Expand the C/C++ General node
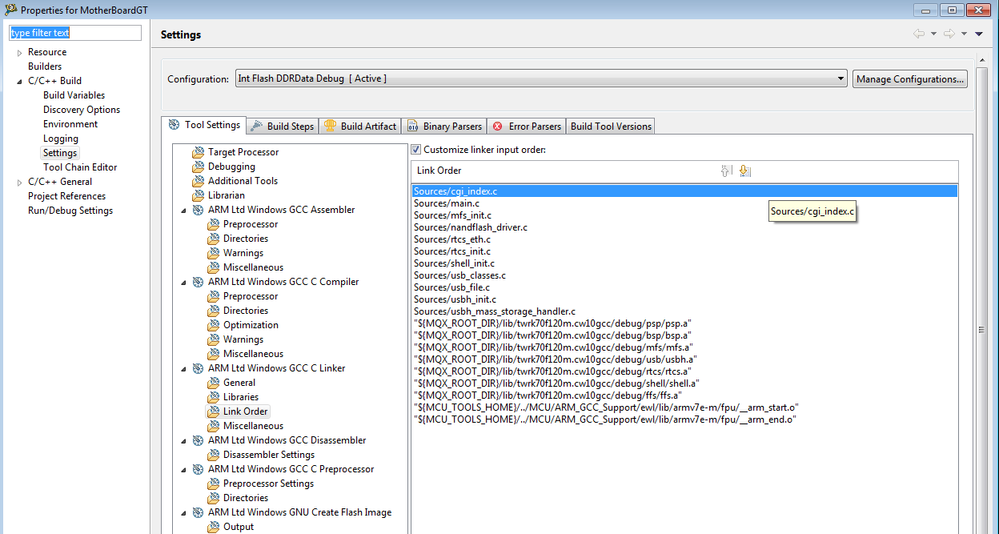 (x=20, y=182)
